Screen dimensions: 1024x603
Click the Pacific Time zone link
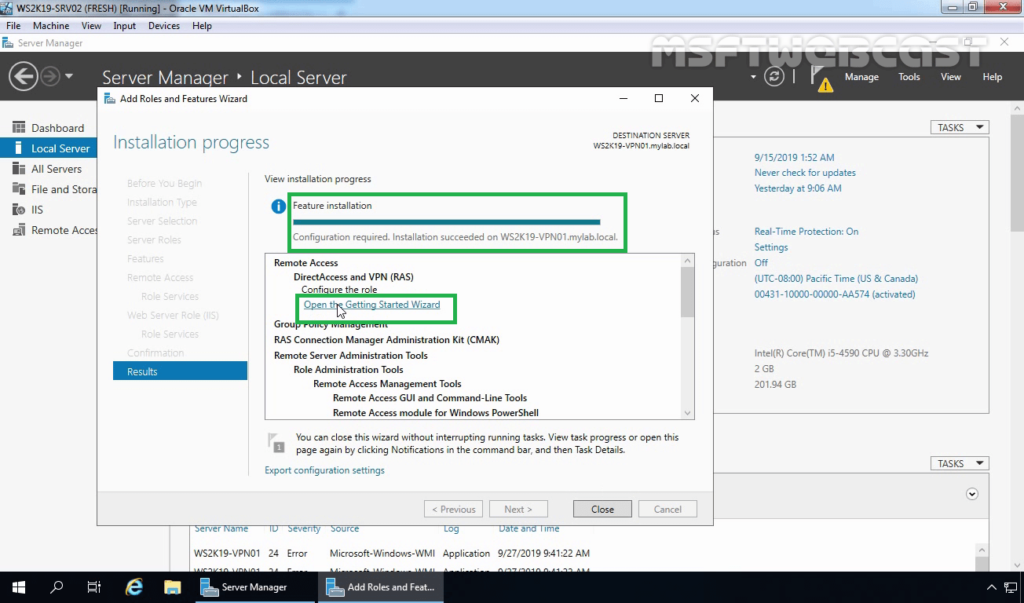pos(836,278)
